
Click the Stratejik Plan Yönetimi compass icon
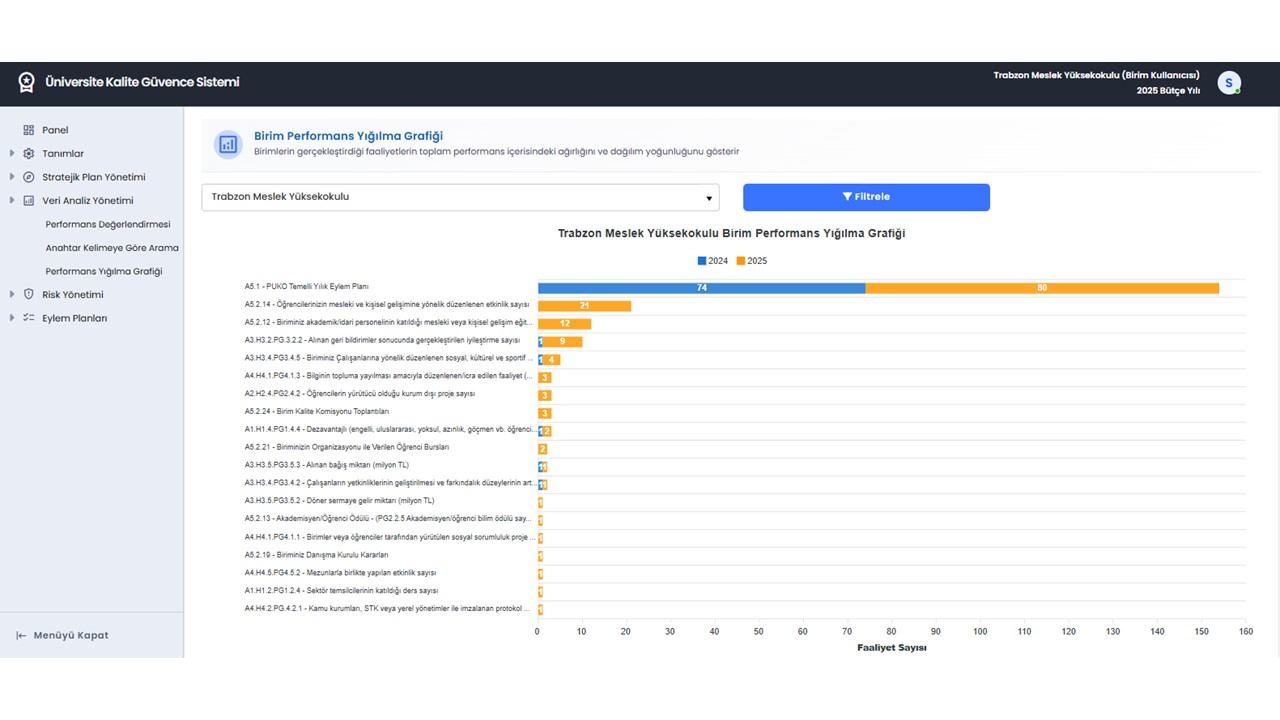click(x=28, y=177)
